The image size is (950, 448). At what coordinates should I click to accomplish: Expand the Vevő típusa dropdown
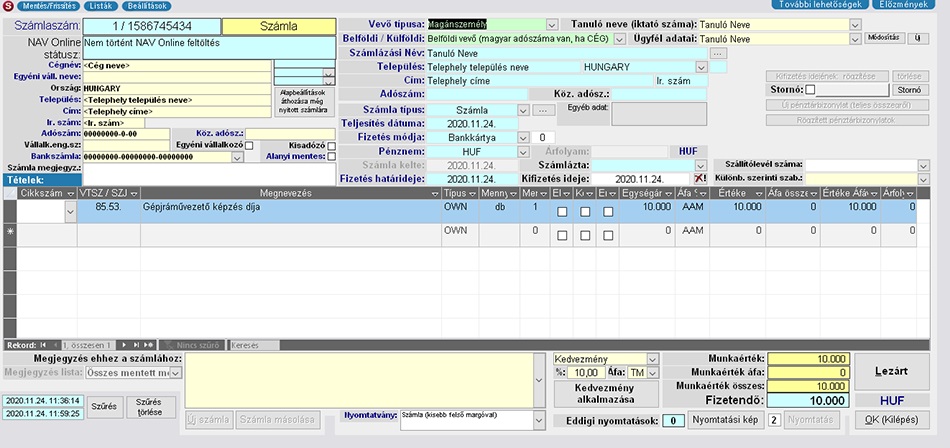click(552, 24)
